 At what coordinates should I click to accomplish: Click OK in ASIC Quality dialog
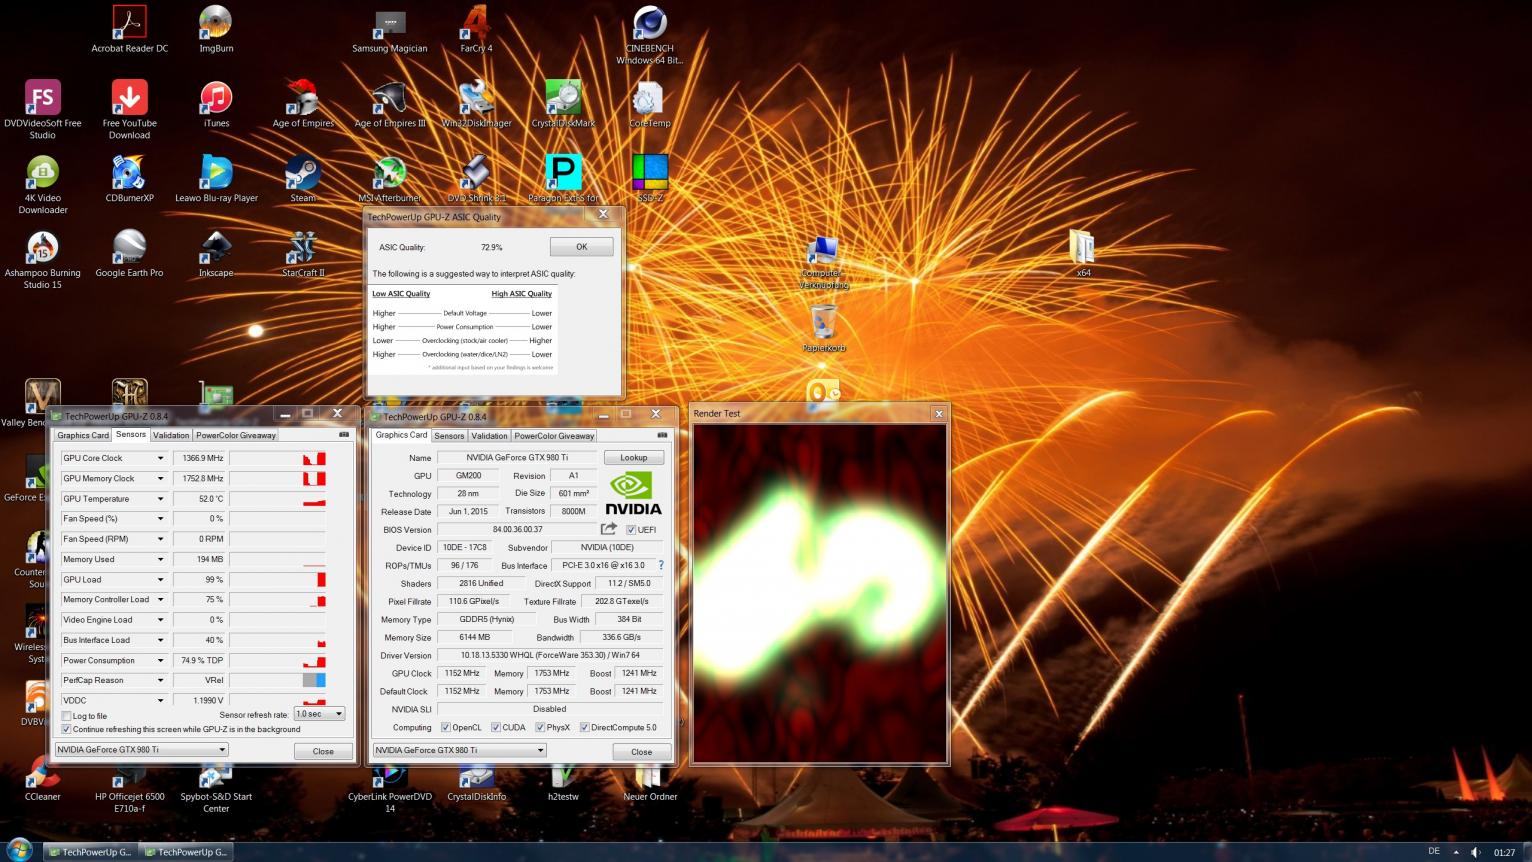581,246
